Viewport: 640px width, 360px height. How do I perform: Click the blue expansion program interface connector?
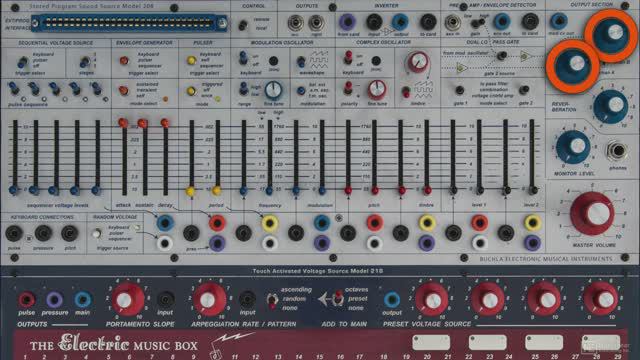pyautogui.click(x=129, y=23)
